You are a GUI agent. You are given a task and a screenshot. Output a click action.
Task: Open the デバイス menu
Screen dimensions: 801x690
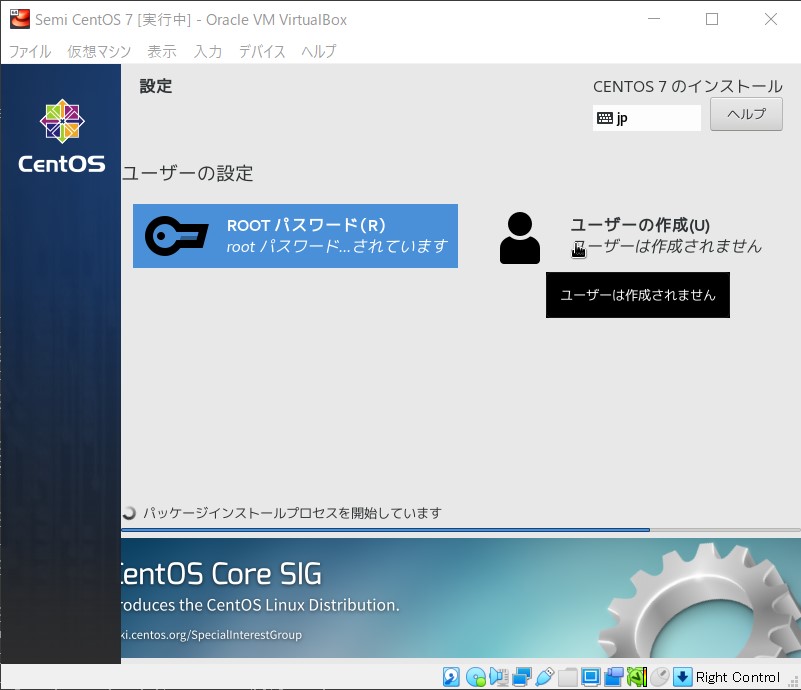coord(262,51)
